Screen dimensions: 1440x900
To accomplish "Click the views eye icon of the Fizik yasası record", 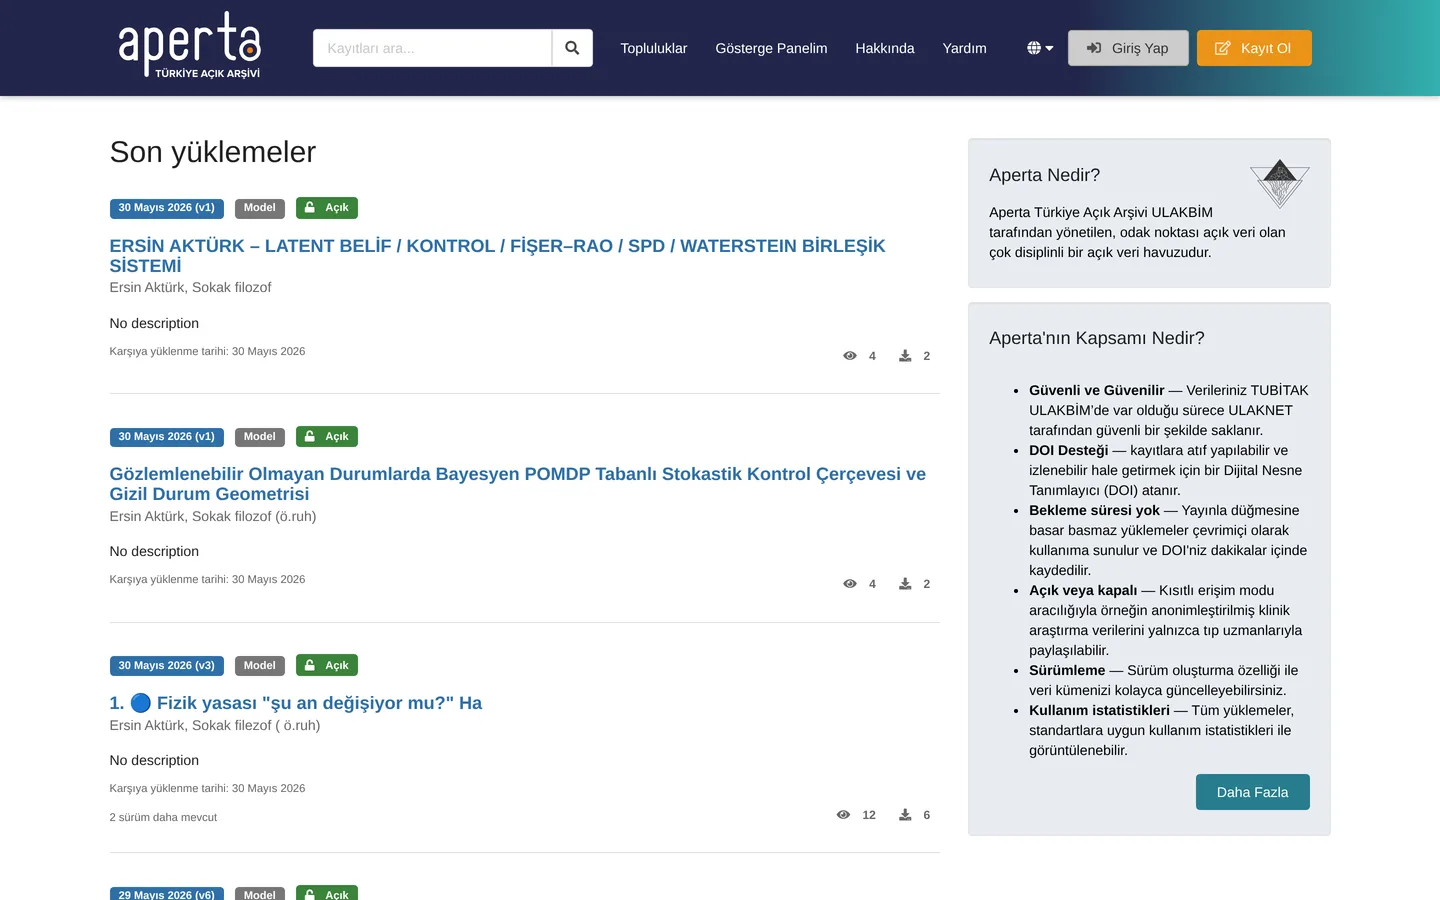I will 843,815.
